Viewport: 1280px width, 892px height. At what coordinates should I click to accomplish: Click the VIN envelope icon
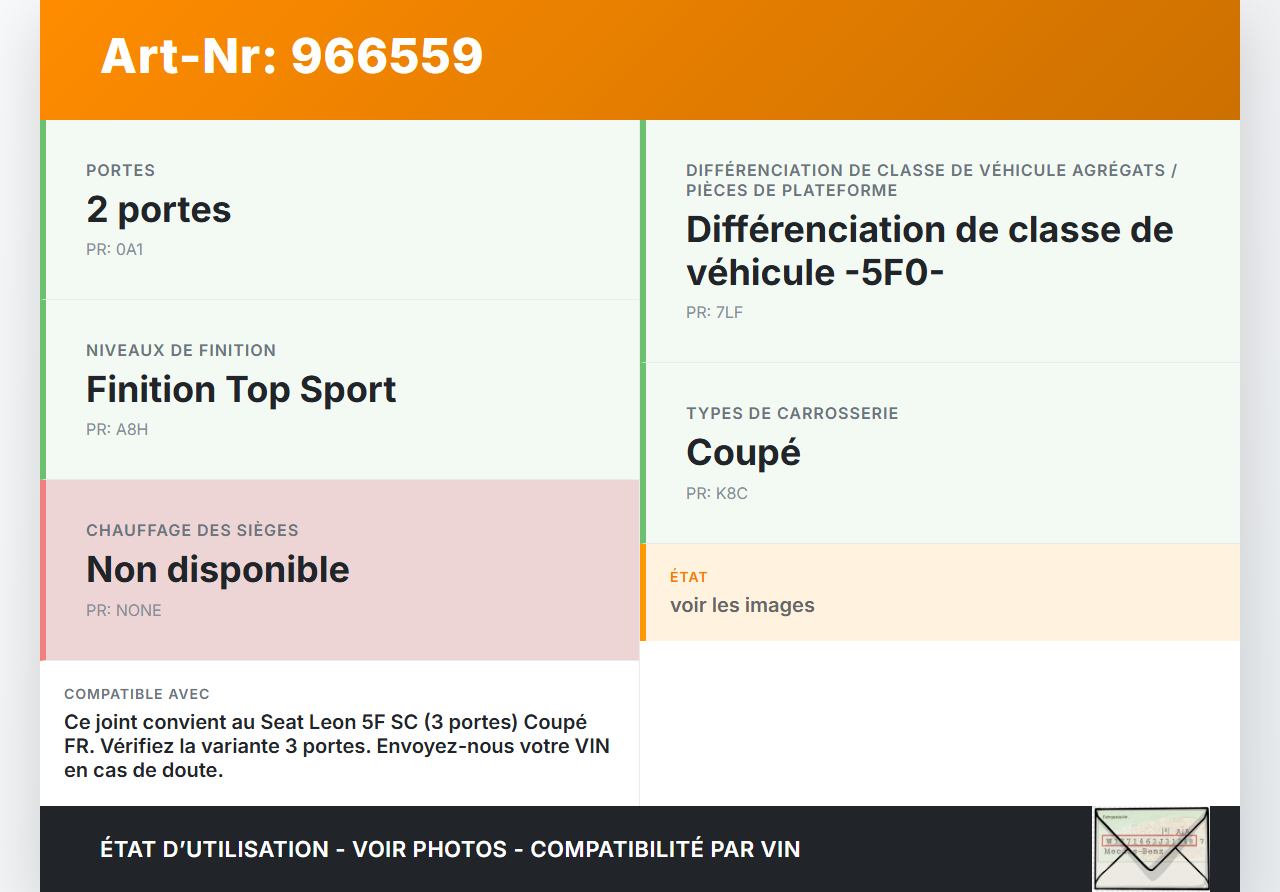click(1150, 848)
